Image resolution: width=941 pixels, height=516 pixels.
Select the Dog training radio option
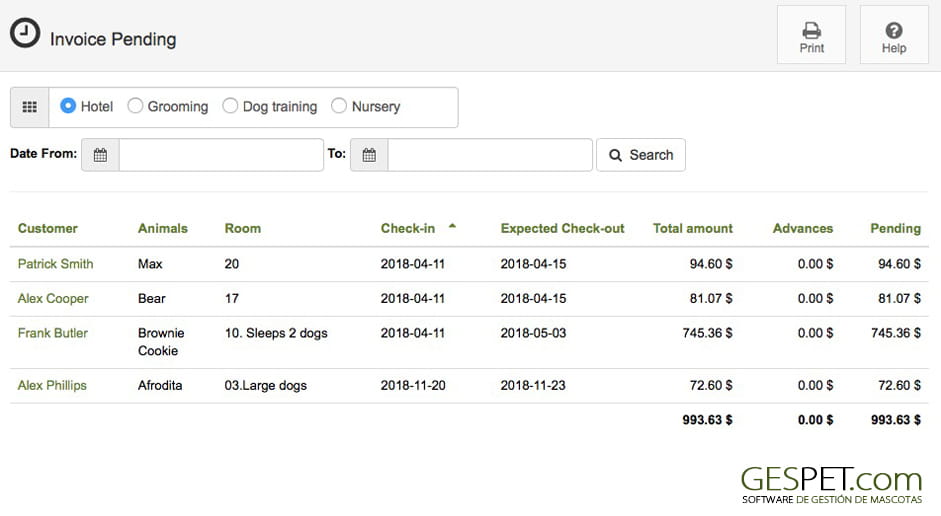(230, 106)
